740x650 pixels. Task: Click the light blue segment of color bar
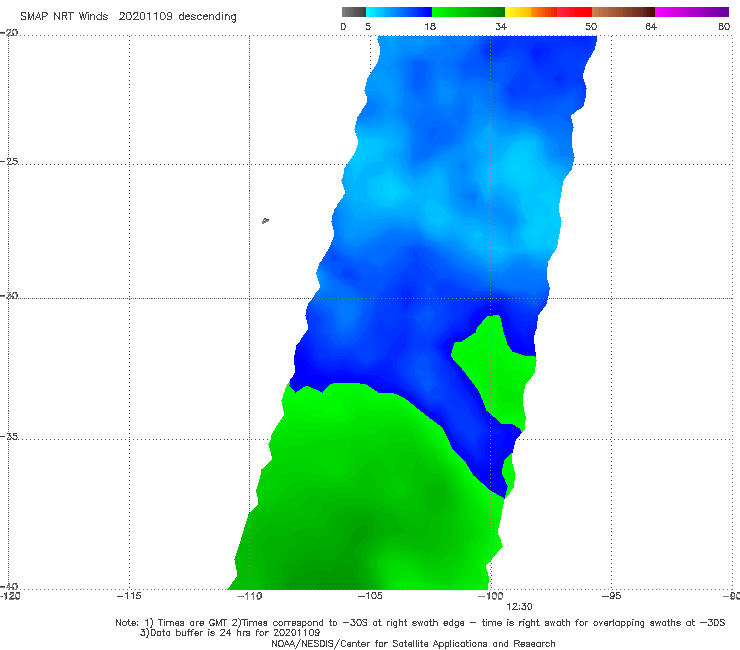click(399, 12)
